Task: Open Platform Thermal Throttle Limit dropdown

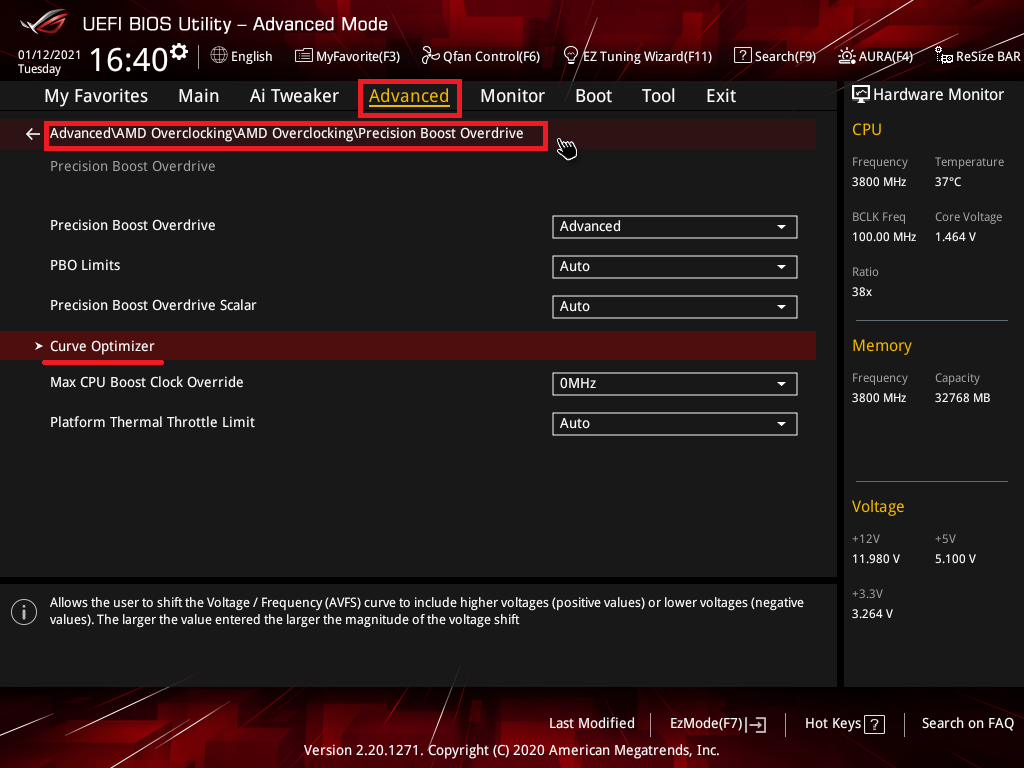Action: coord(675,423)
